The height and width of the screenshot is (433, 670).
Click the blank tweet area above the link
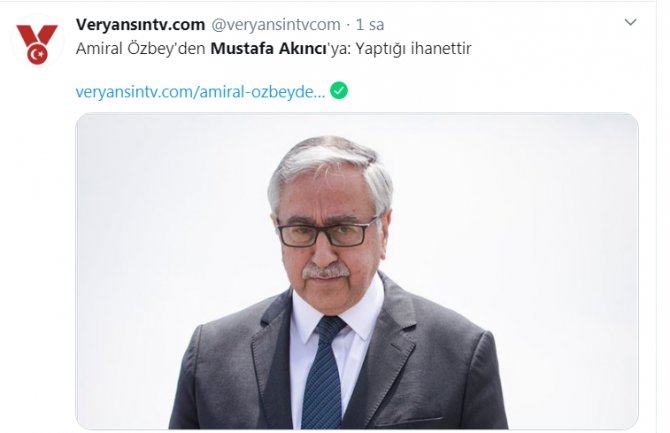[x=273, y=70]
